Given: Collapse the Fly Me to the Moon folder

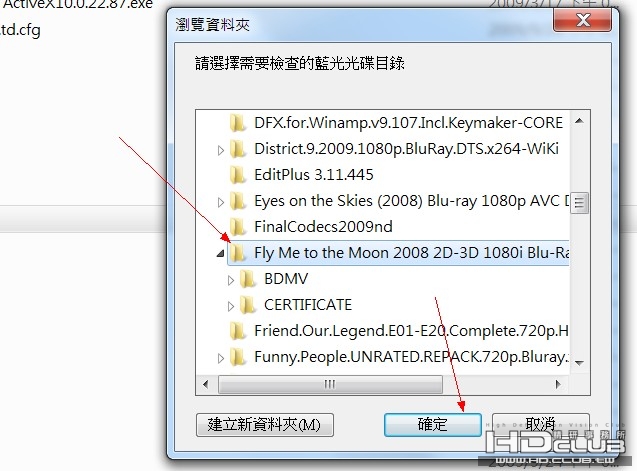Looking at the screenshot, I should click(x=221, y=254).
